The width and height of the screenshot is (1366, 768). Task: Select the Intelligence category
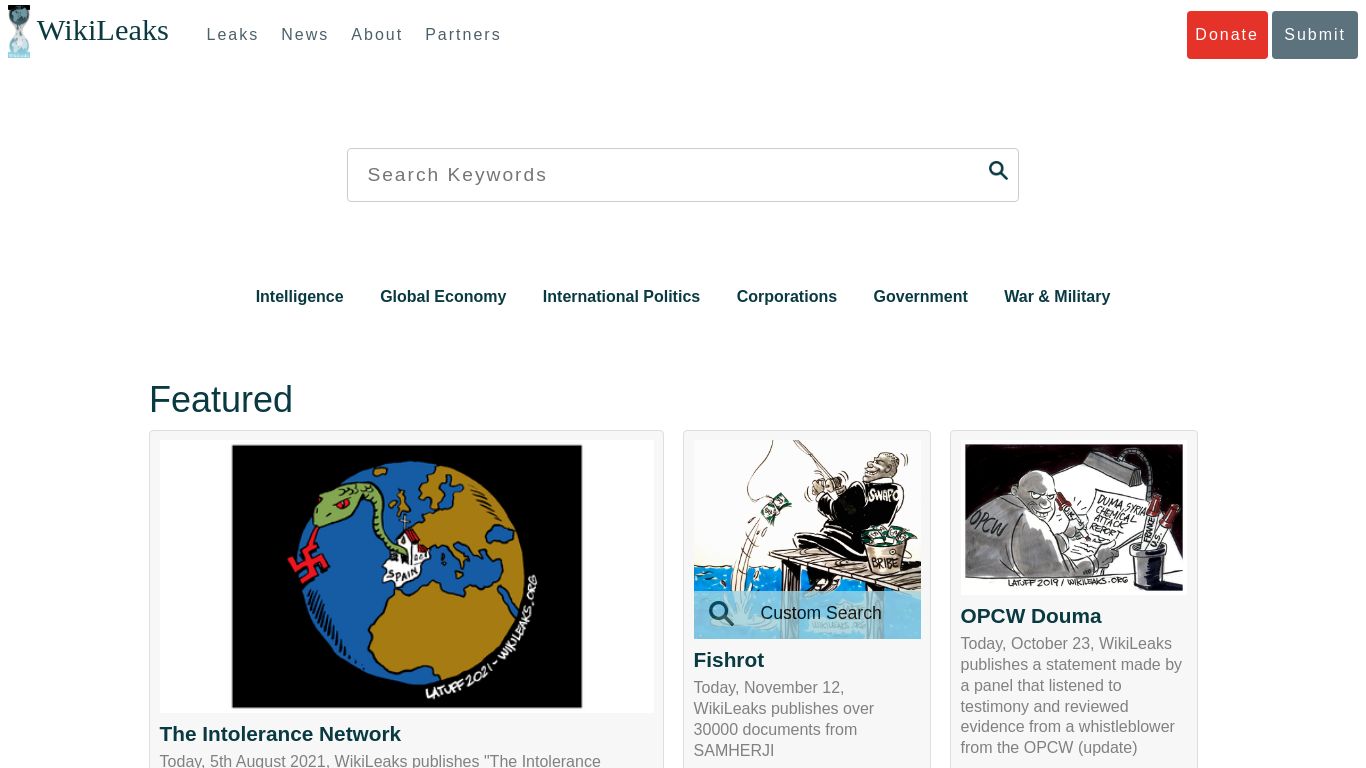pyautogui.click(x=299, y=297)
